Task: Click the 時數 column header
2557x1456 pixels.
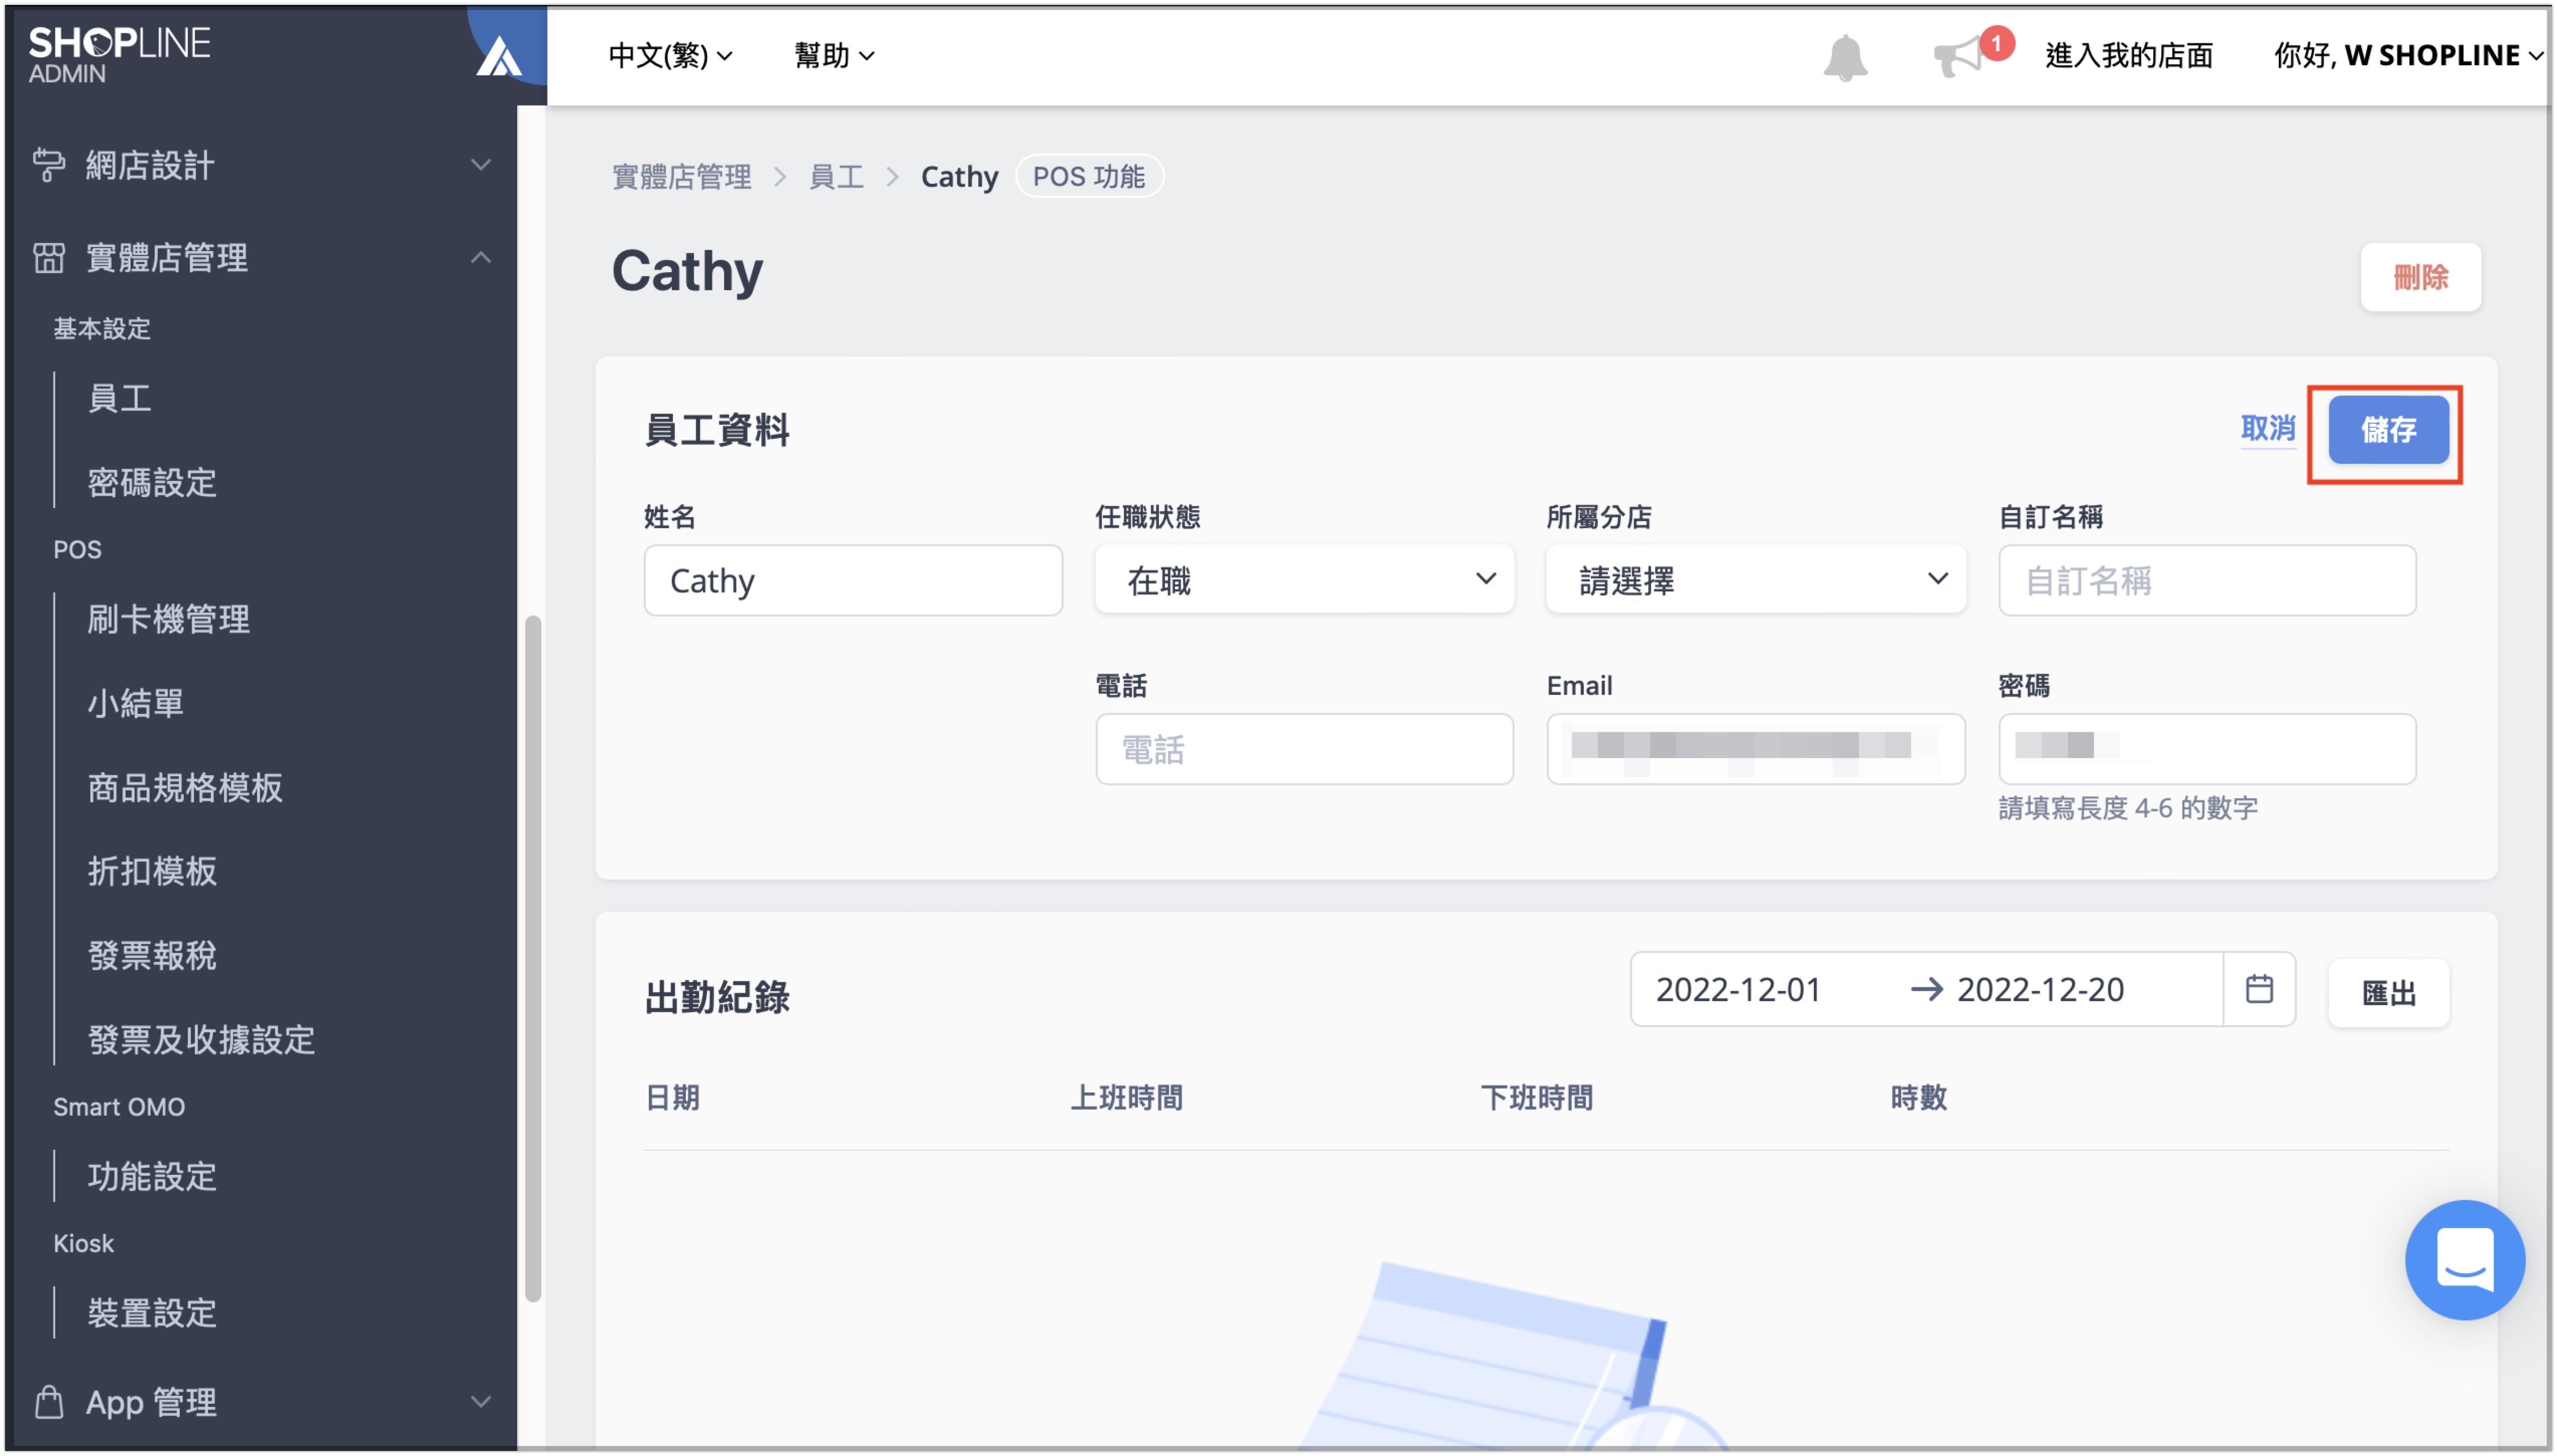Action: point(1918,1097)
